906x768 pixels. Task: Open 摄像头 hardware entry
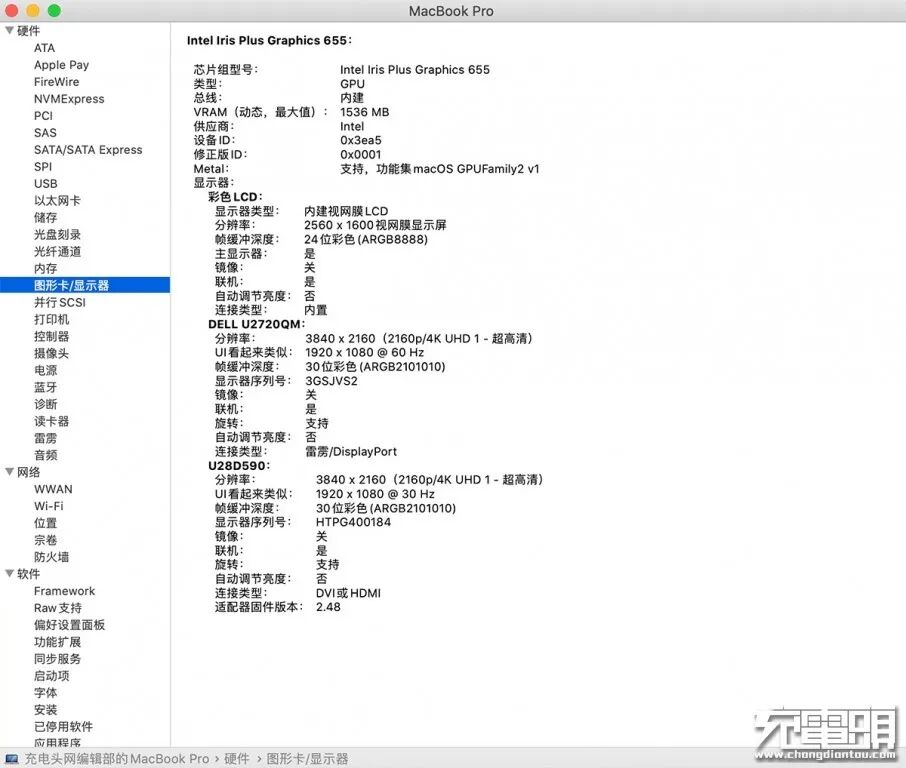[51, 353]
